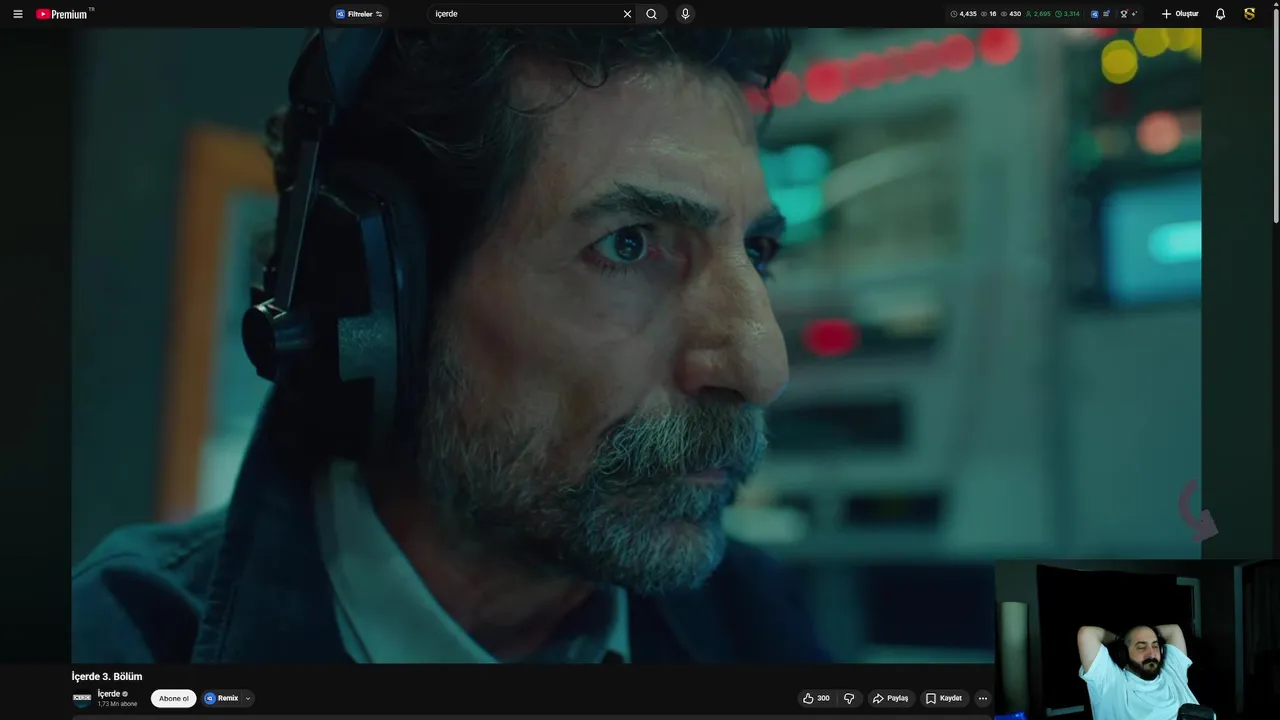Viewport: 1280px width, 720px height.
Task: Click the 430 views stat
Action: point(1011,14)
